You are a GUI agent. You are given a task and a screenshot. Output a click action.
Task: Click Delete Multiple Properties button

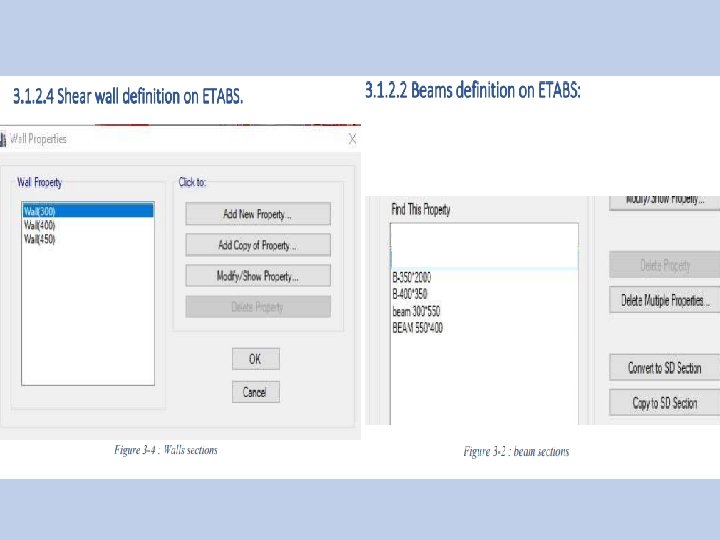tap(664, 300)
